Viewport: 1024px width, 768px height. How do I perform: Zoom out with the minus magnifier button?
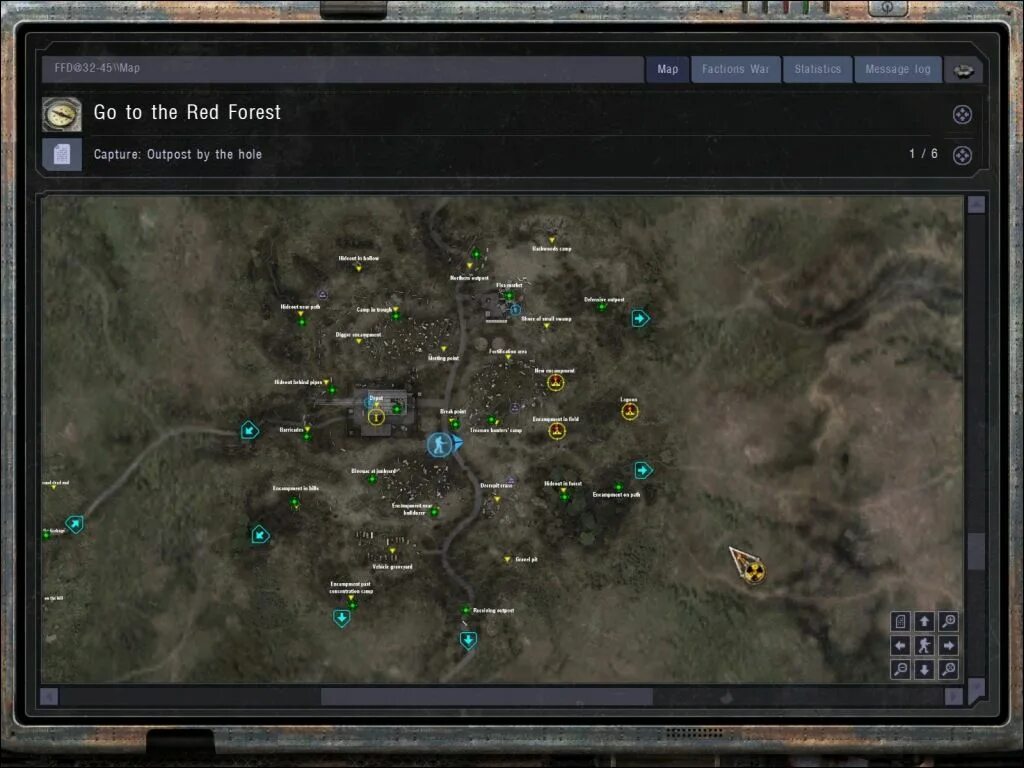coord(901,669)
